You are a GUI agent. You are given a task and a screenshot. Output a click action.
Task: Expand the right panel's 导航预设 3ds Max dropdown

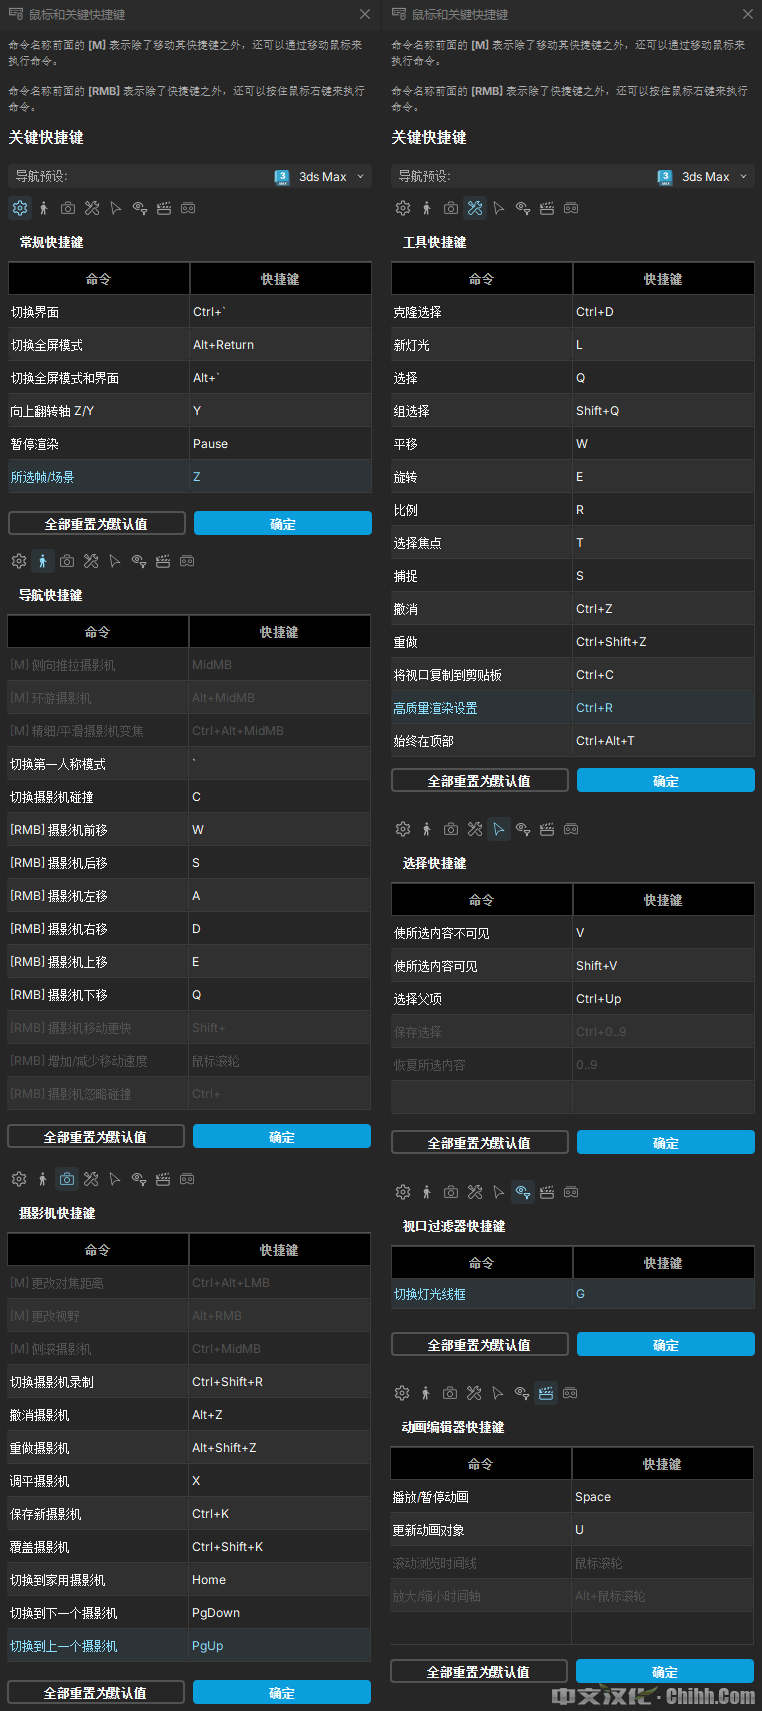click(x=703, y=177)
